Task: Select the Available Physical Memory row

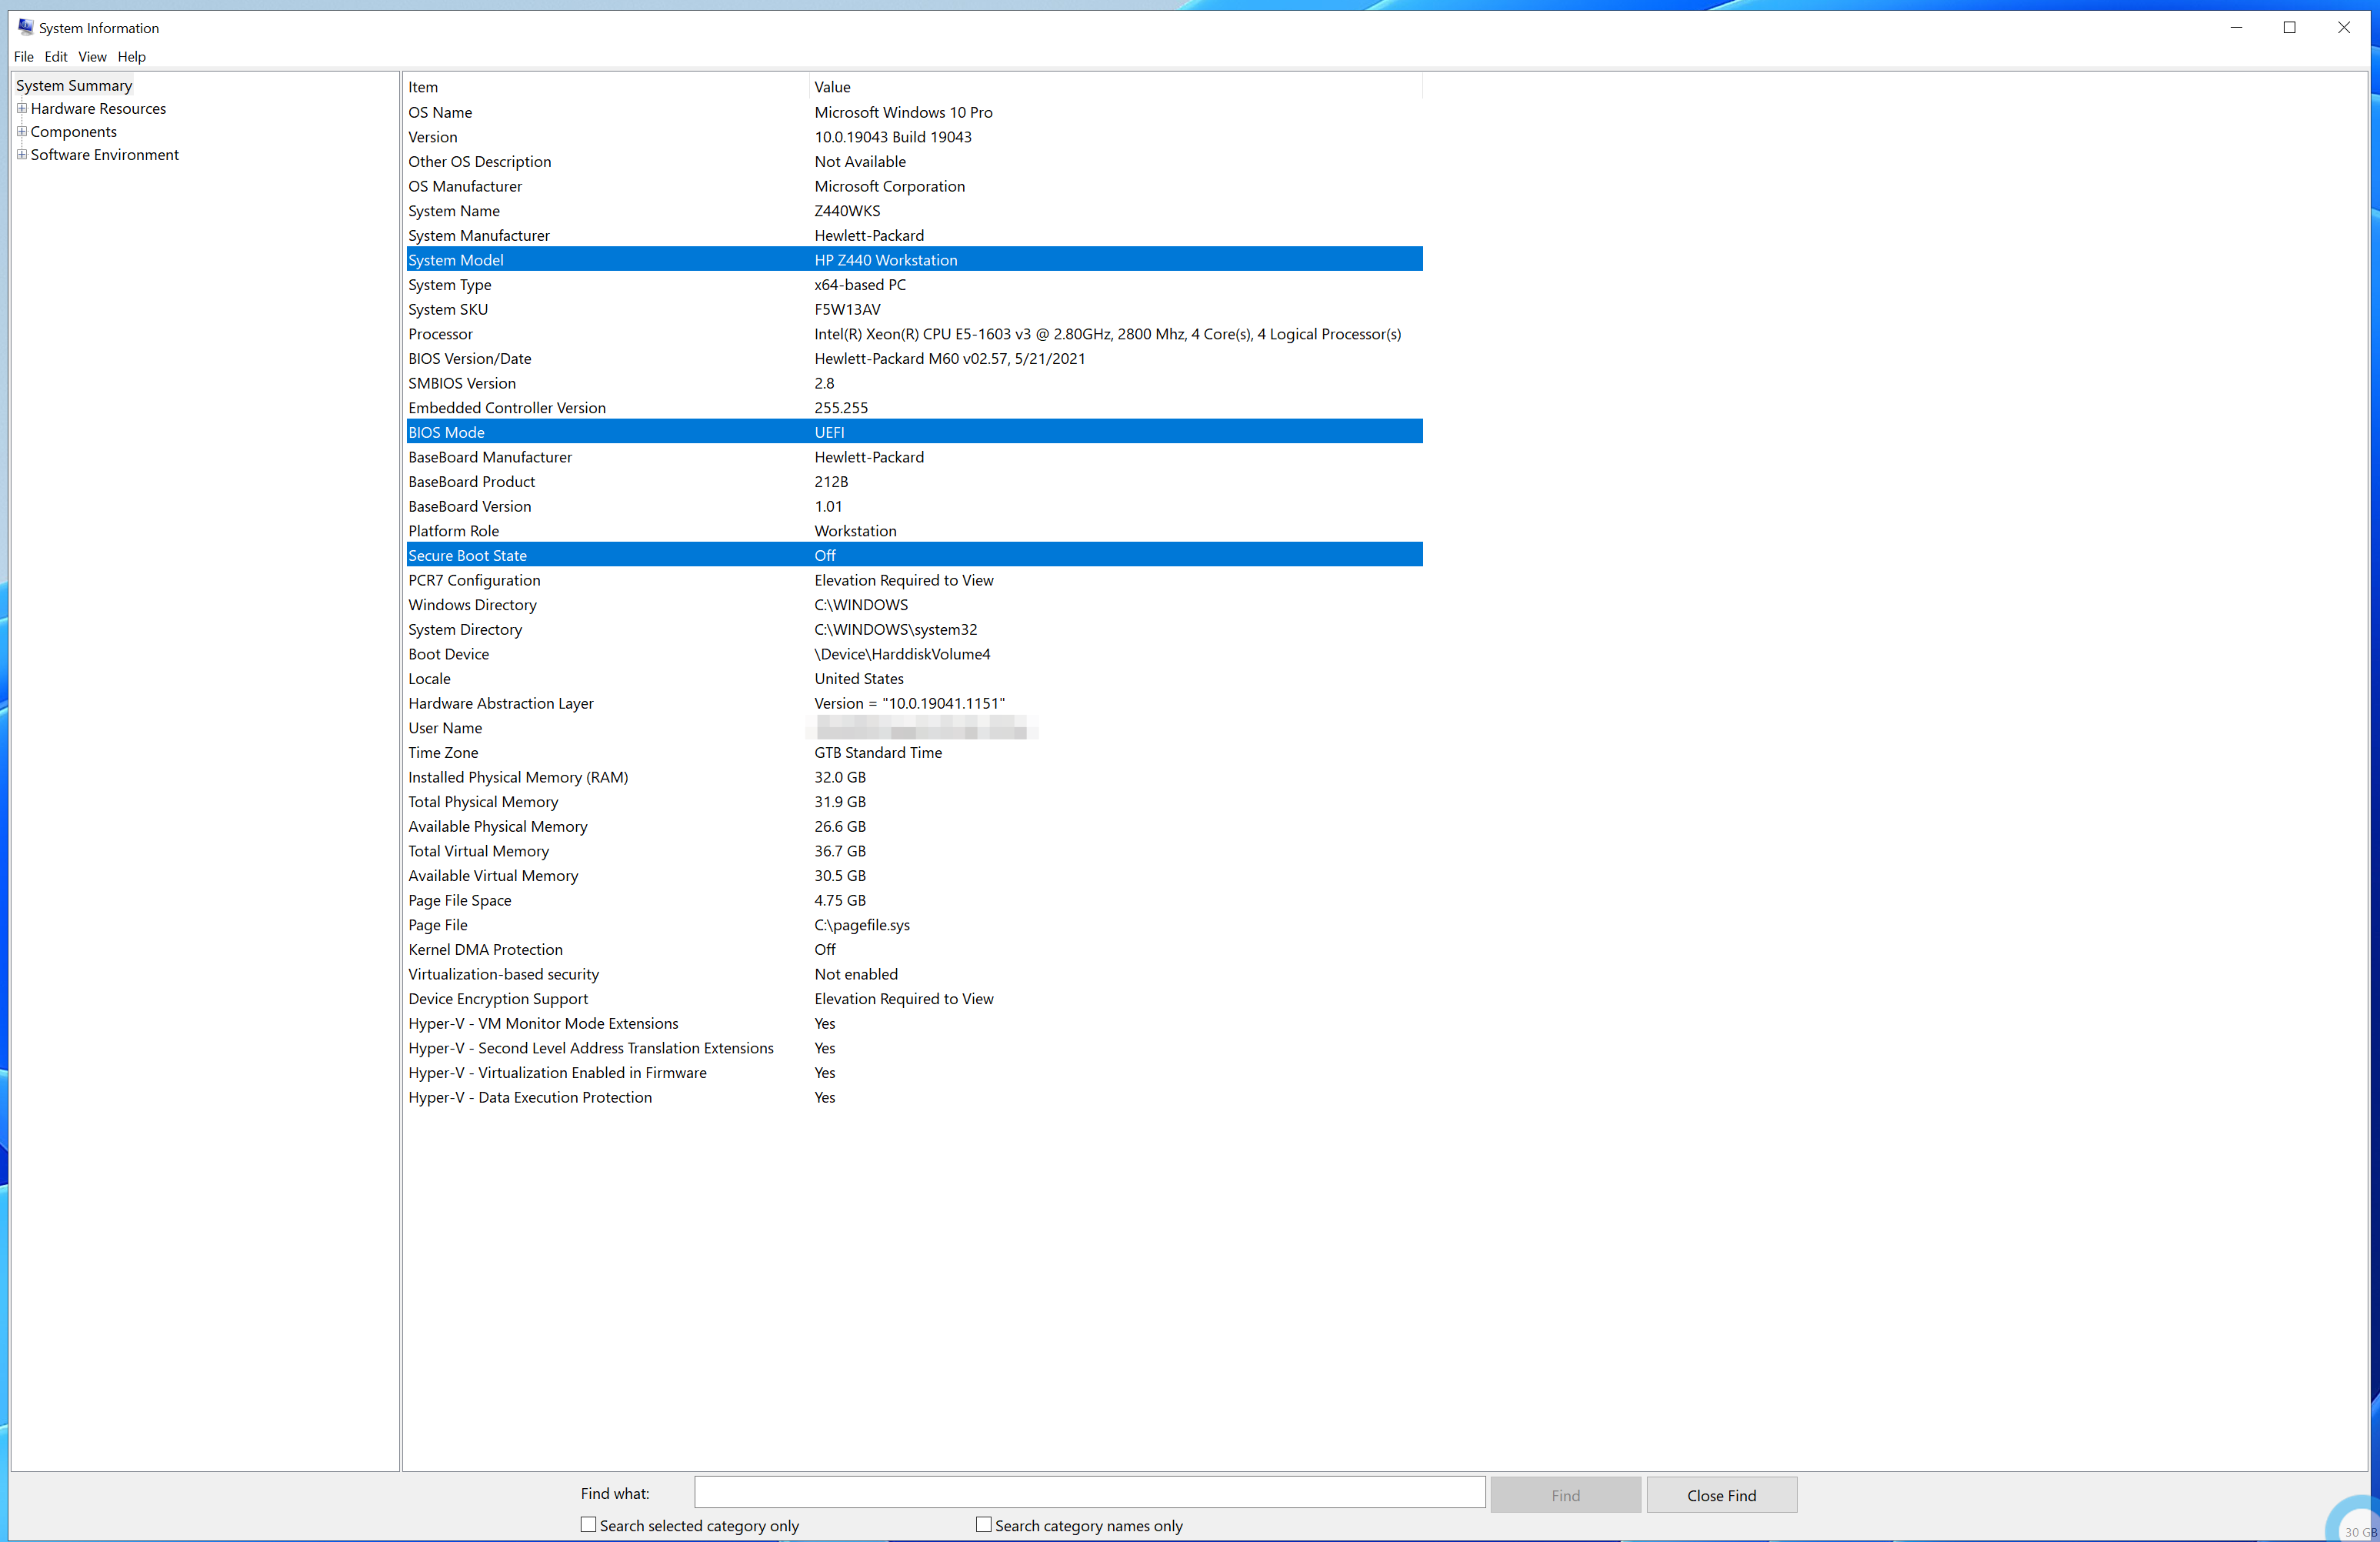Action: pyautogui.click(x=914, y=827)
